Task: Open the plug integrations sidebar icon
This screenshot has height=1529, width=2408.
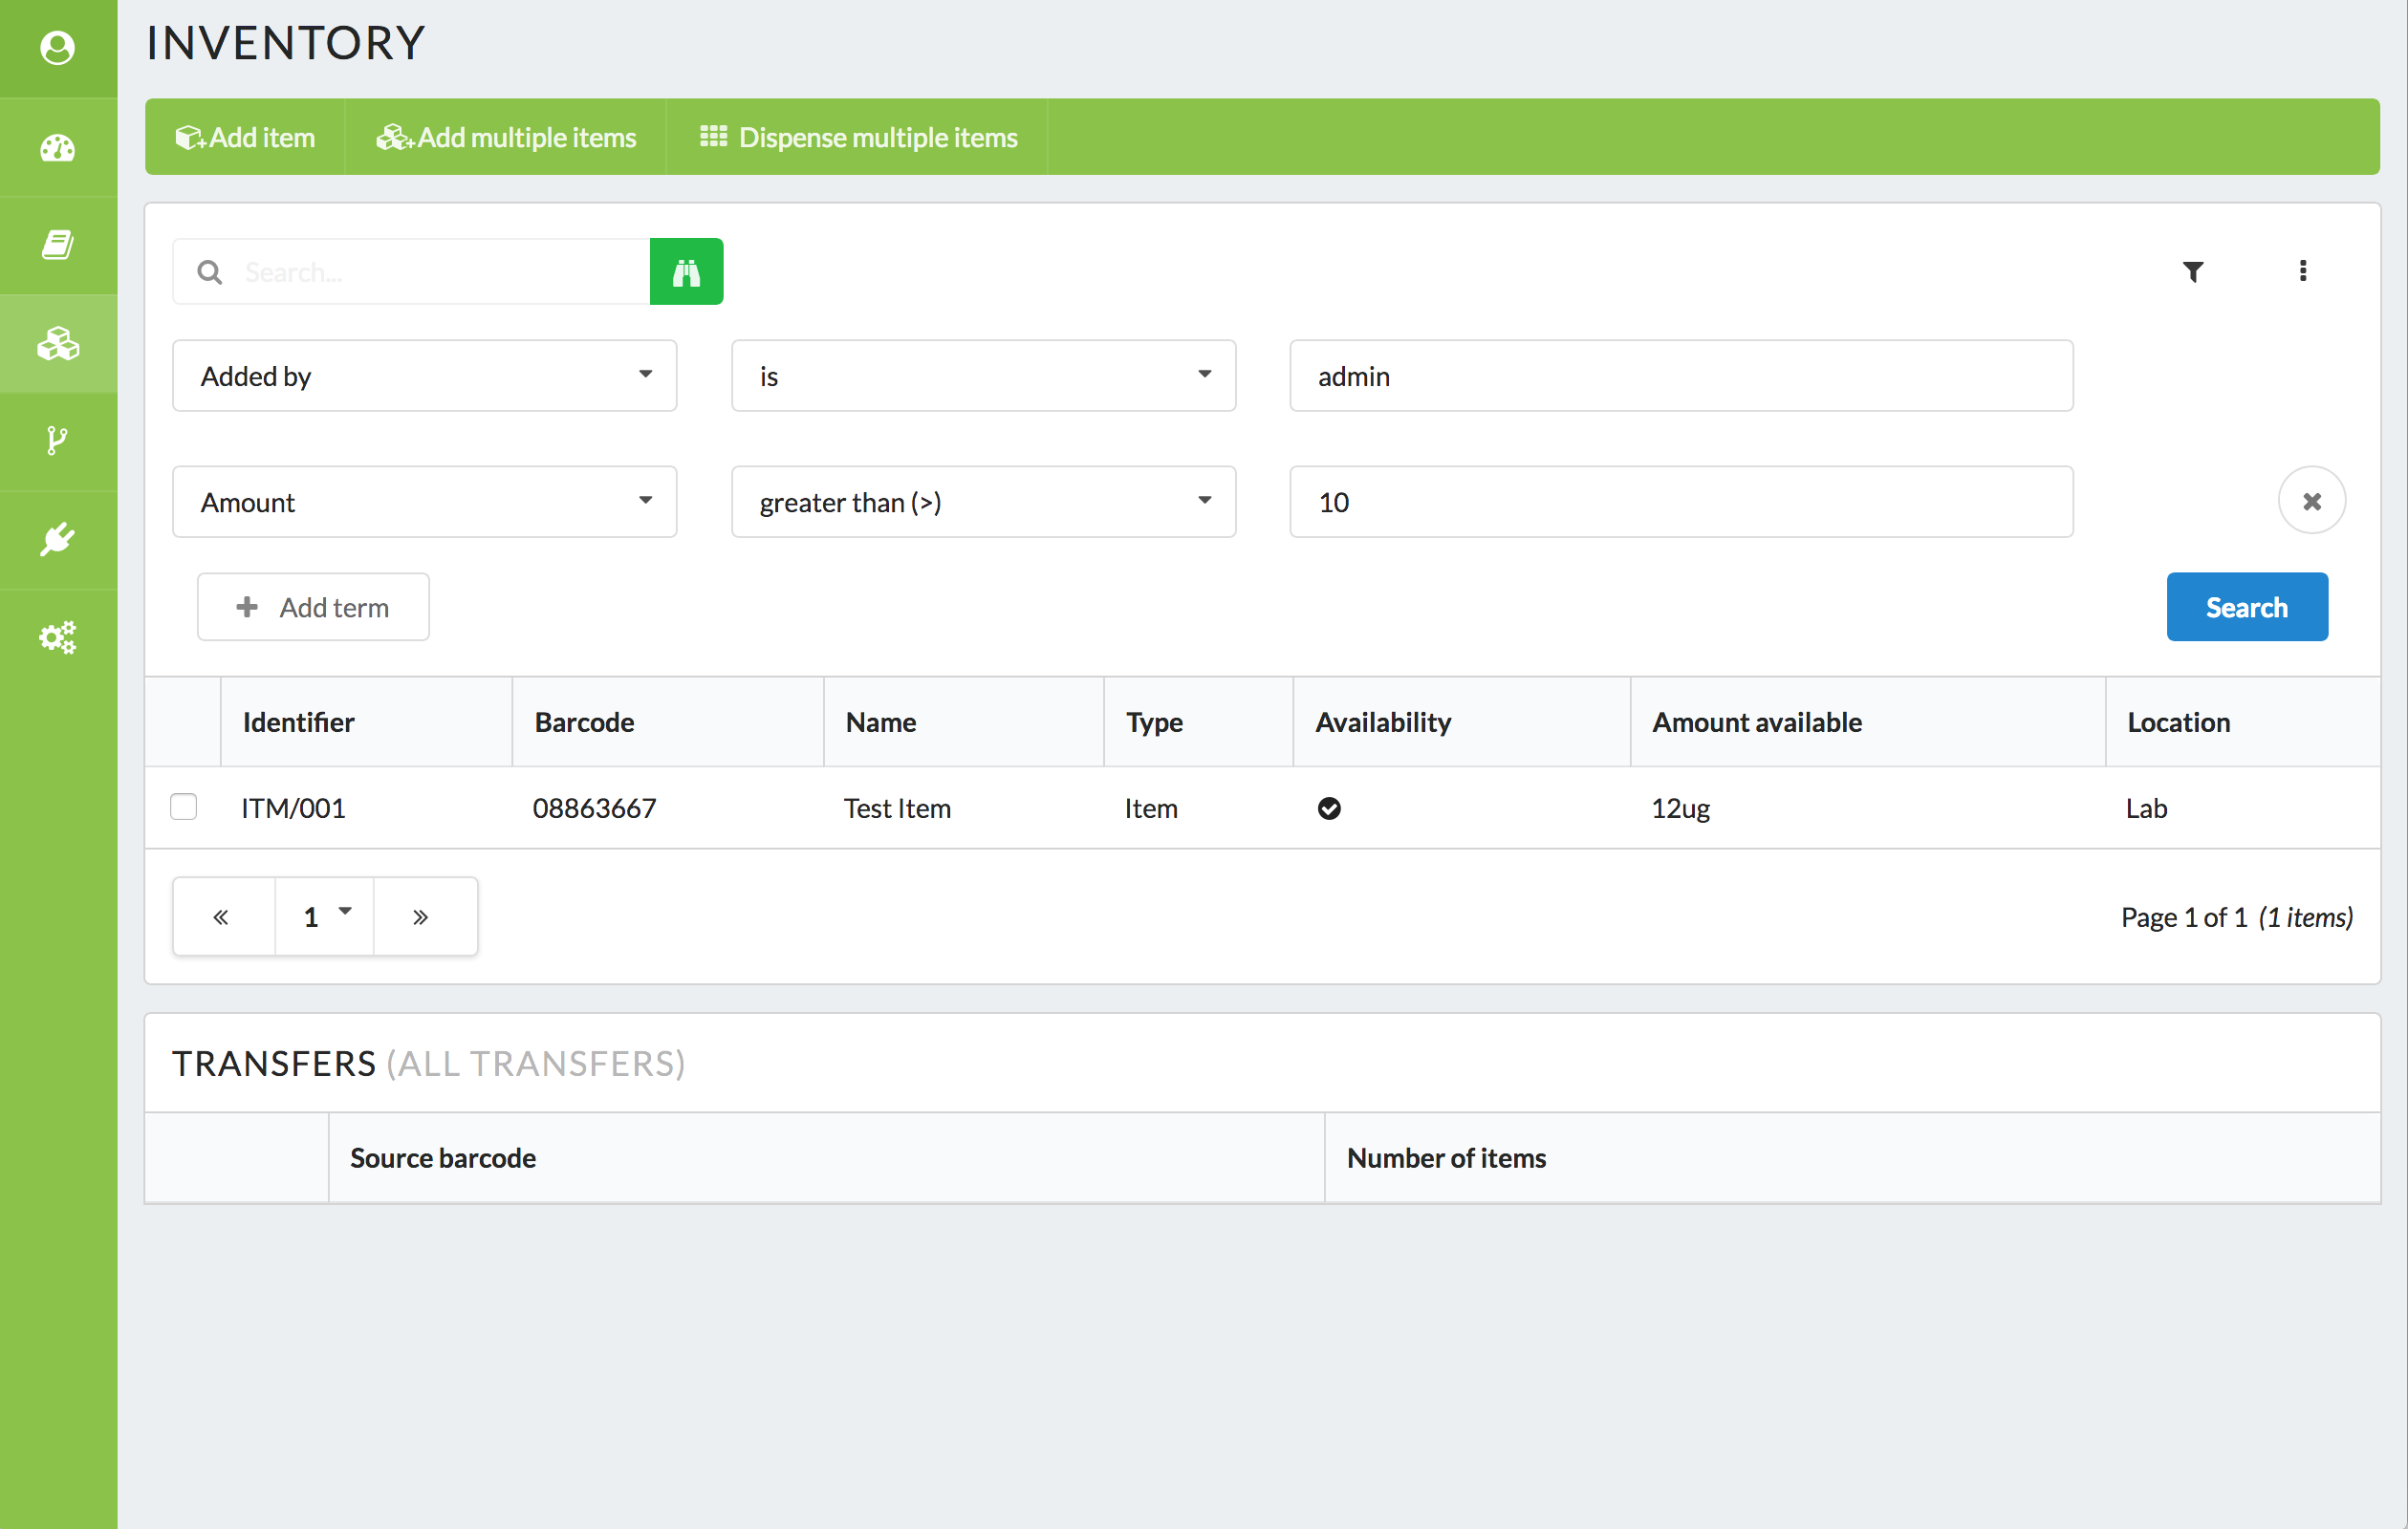Action: tap(58, 539)
